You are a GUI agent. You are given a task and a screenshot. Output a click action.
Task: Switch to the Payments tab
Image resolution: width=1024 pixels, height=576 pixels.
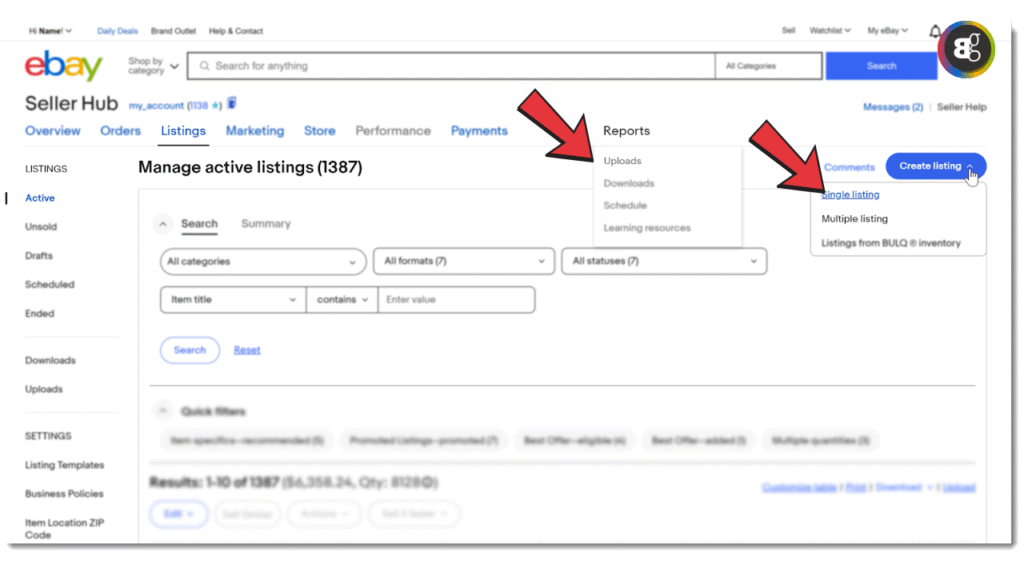pyautogui.click(x=479, y=130)
